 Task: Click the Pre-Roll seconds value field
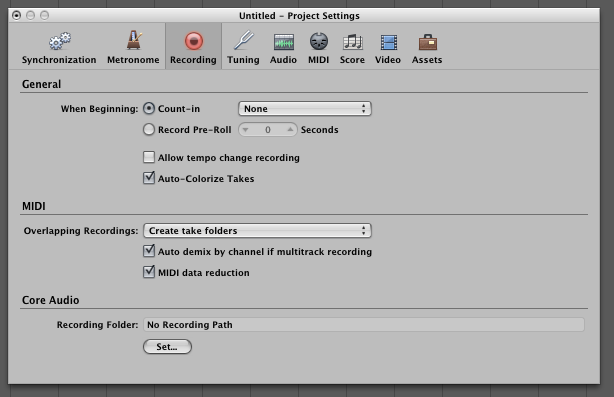(268, 130)
